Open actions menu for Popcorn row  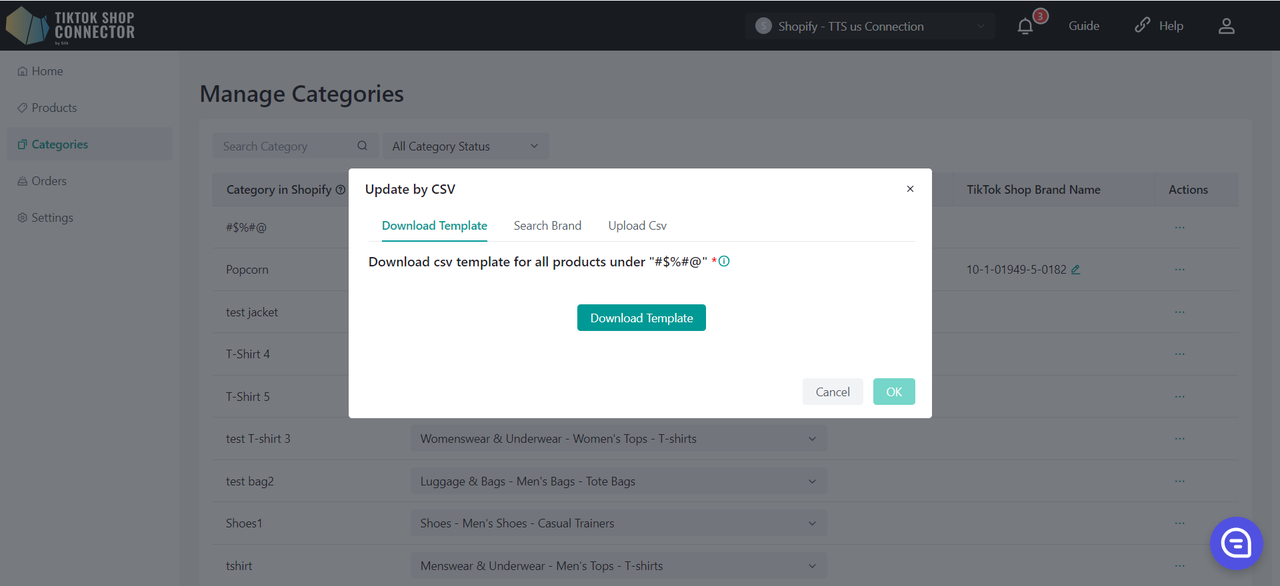(x=1180, y=270)
